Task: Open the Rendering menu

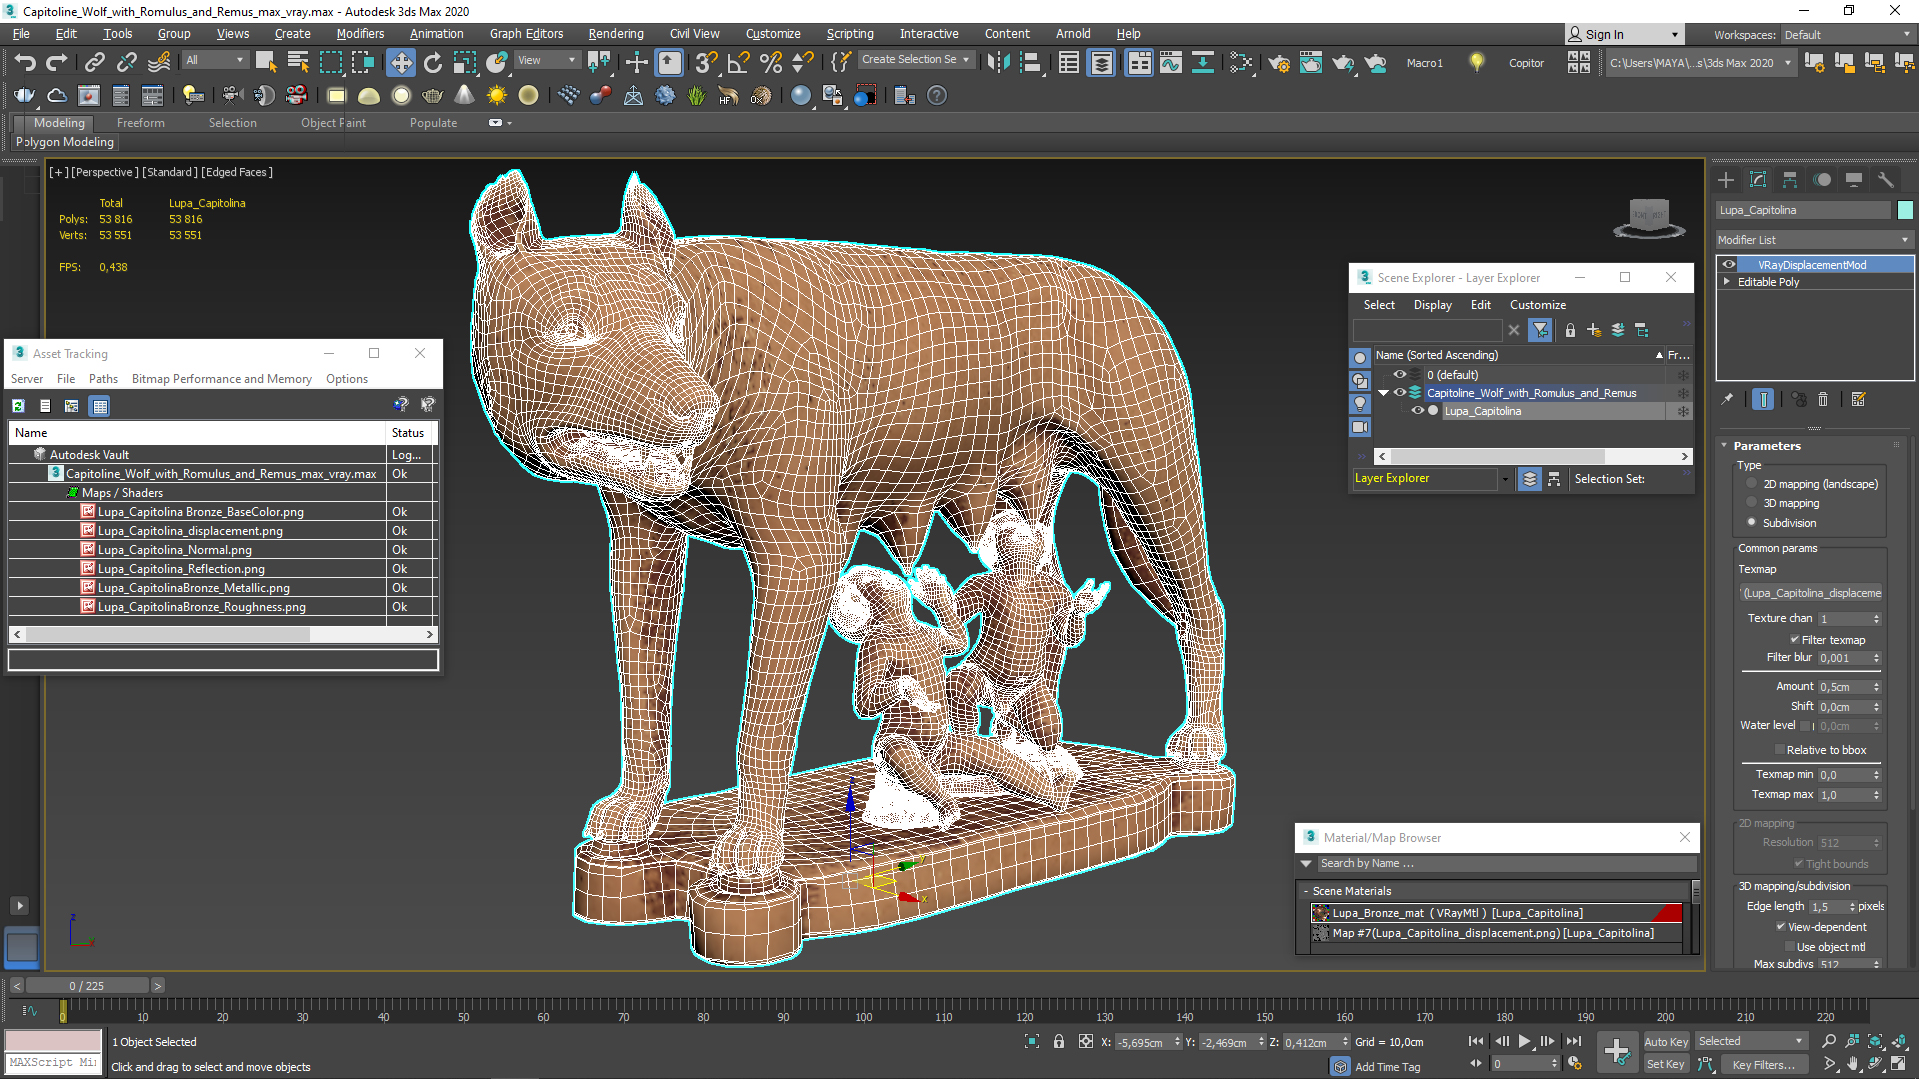Action: coord(616,34)
